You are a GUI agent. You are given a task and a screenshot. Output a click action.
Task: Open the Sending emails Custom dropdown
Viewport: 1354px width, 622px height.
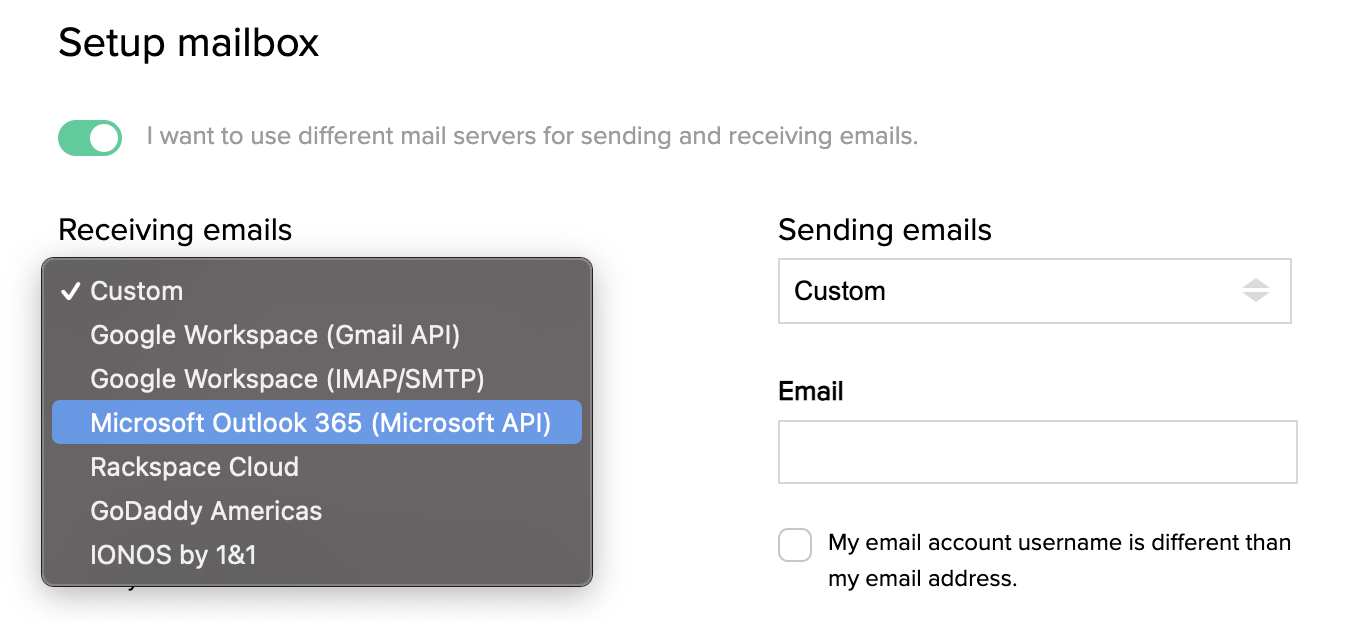point(1035,291)
